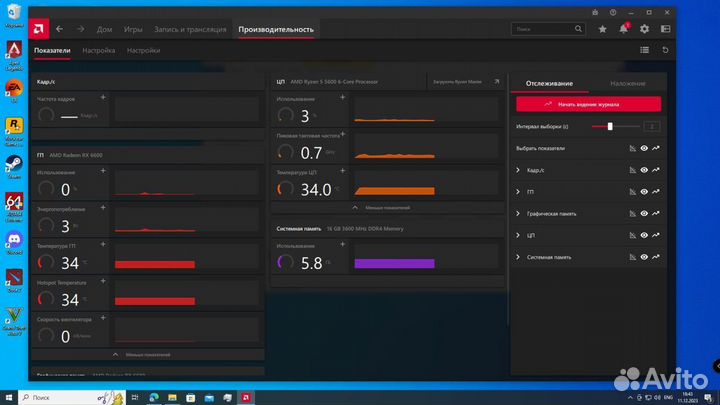Switch metrics to list view icon
This screenshot has height=405, width=720.
(645, 50)
